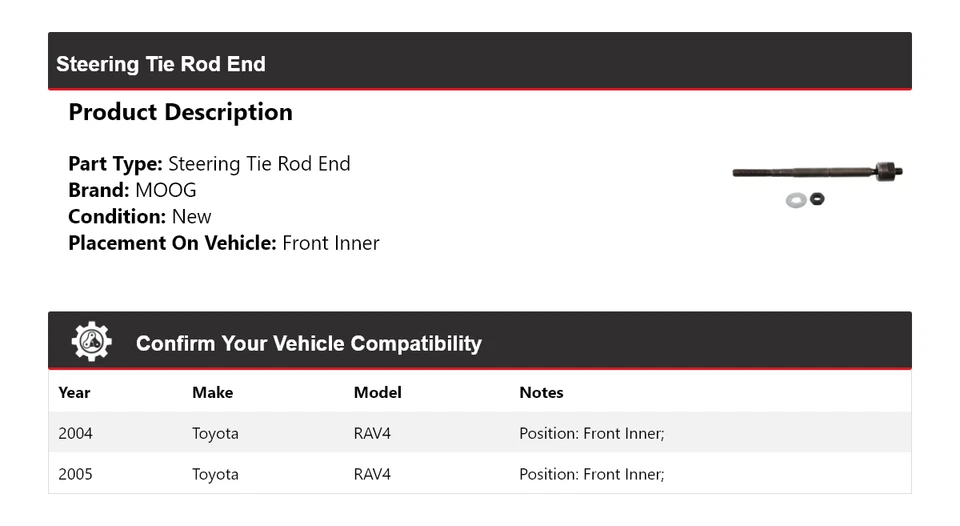Viewport: 960px width, 526px height.
Task: Click the Notes column header
Action: tap(541, 392)
